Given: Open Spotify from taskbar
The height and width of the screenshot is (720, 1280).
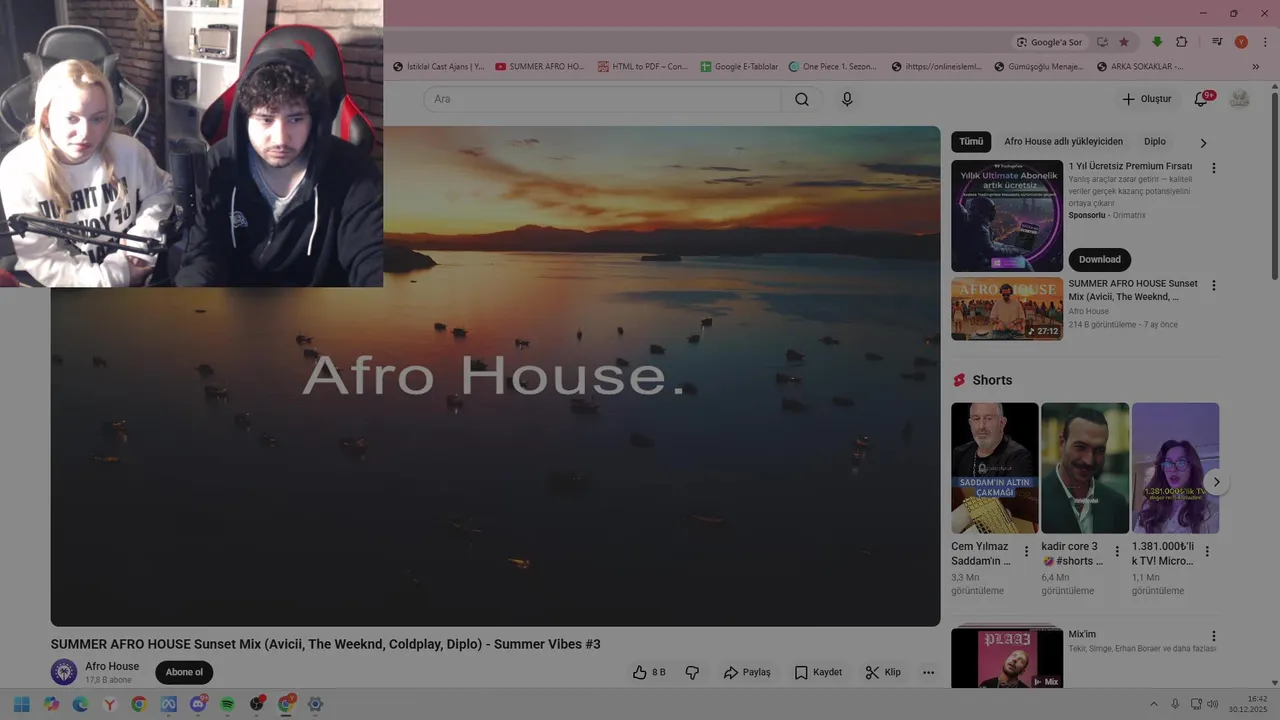Looking at the screenshot, I should pos(227,704).
